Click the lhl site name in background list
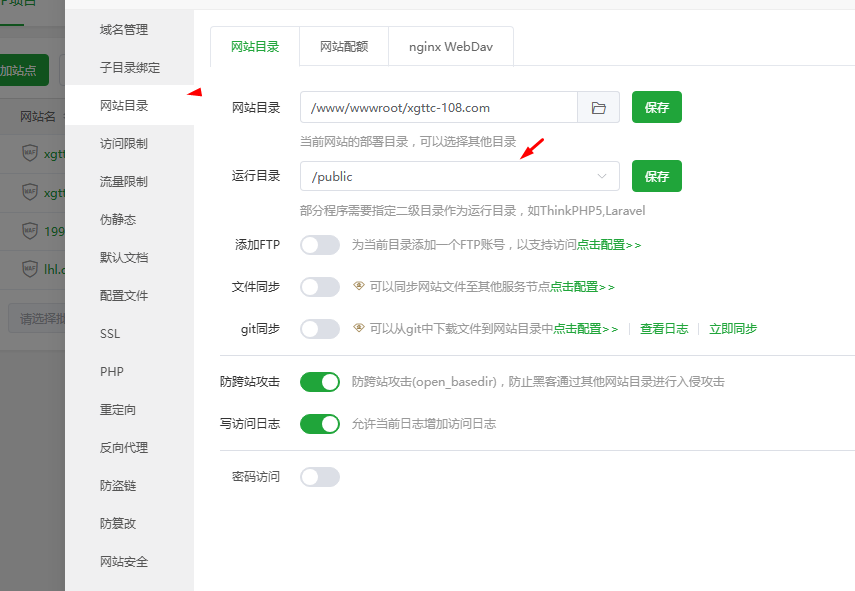Viewport: 855px width, 591px height. click(x=54, y=269)
